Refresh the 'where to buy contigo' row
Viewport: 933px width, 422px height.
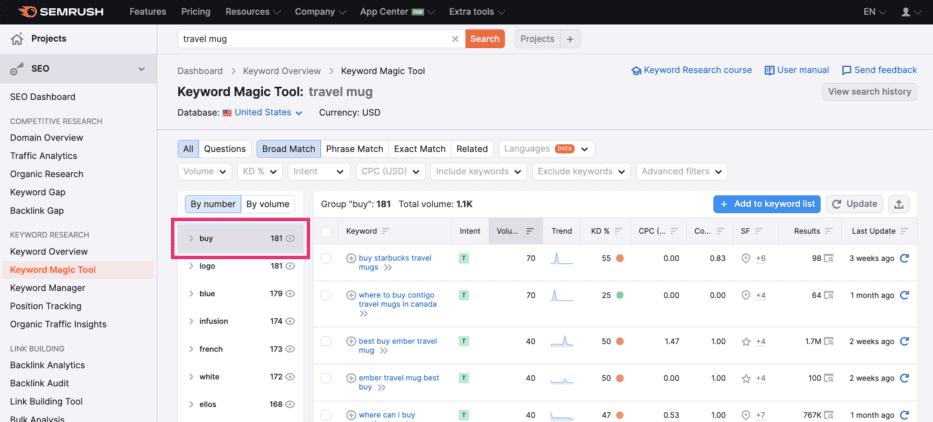pyautogui.click(x=904, y=295)
